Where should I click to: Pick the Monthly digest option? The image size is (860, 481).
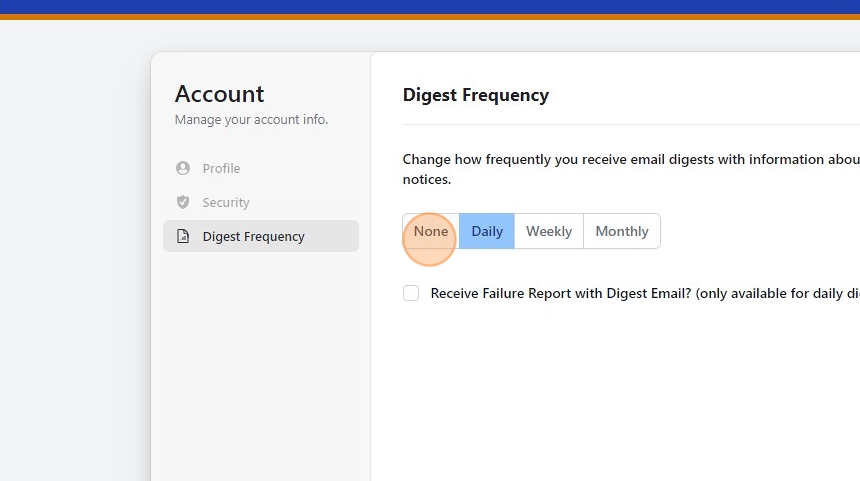(622, 231)
